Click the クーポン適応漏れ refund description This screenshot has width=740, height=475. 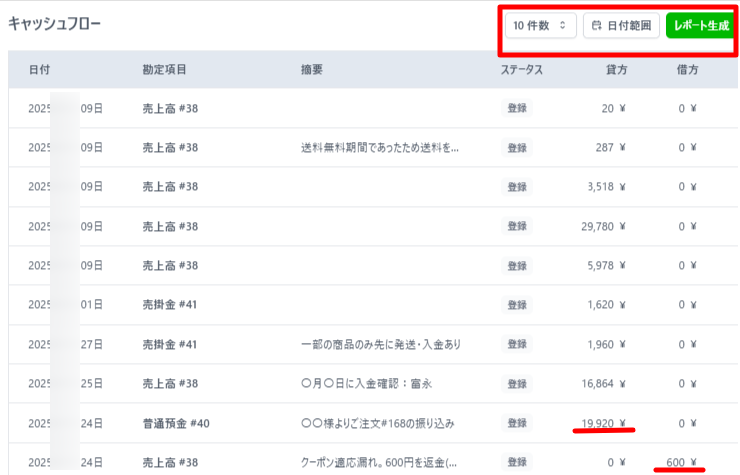380,462
